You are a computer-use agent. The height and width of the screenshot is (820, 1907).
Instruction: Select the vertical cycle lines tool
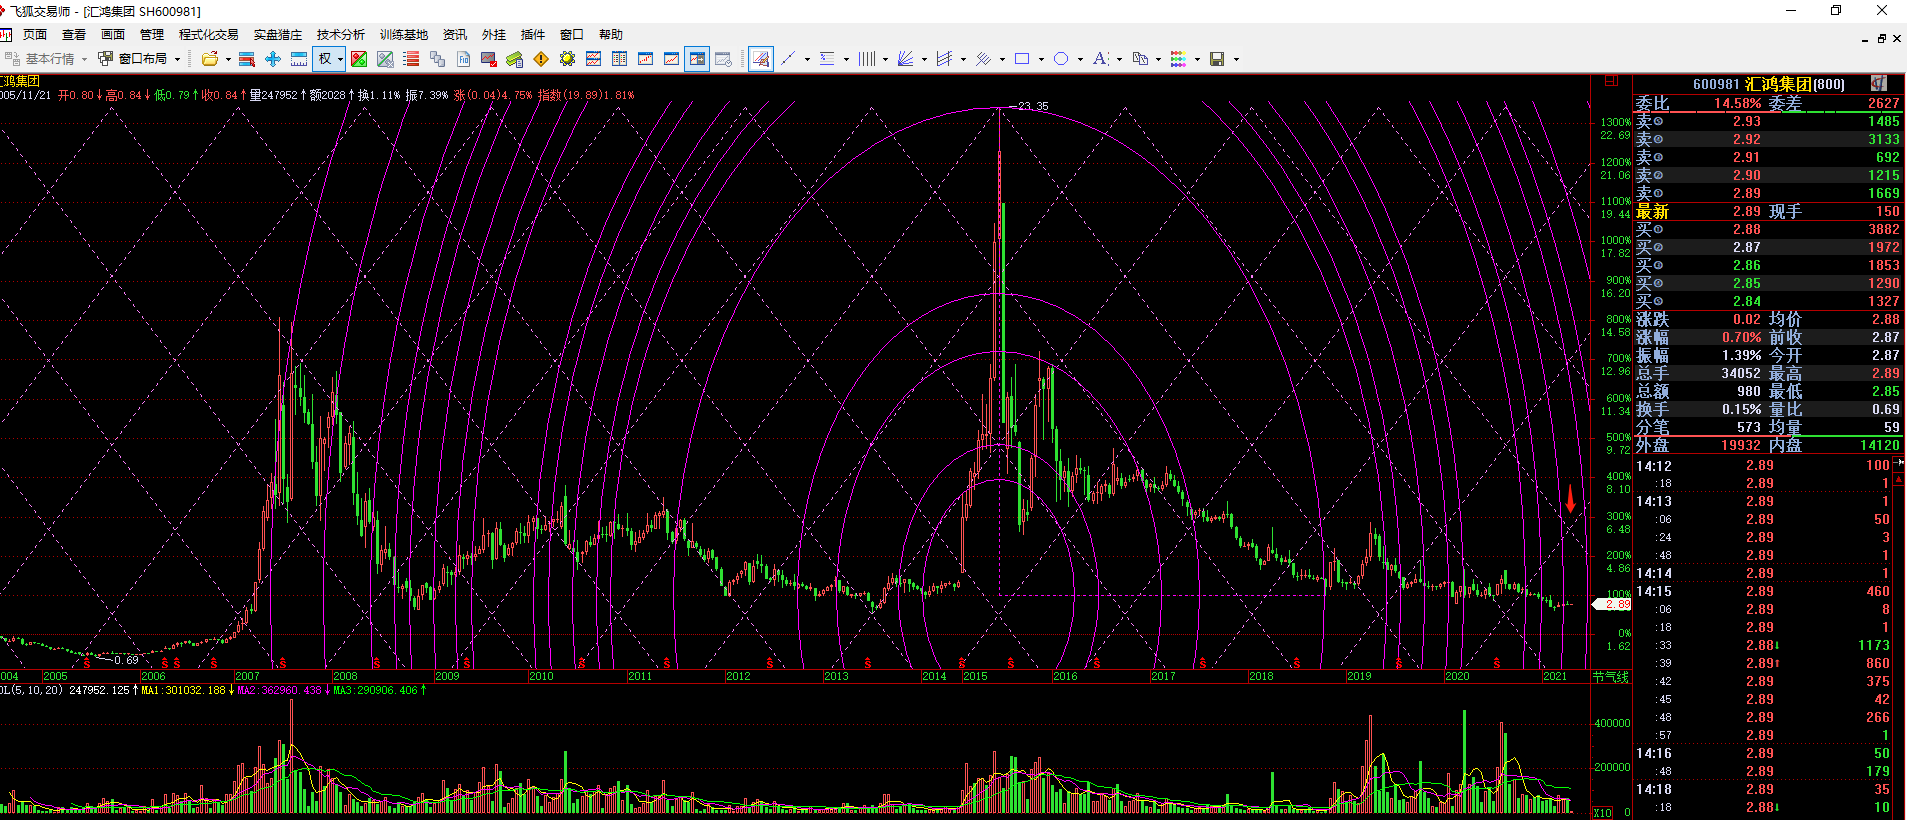866,59
